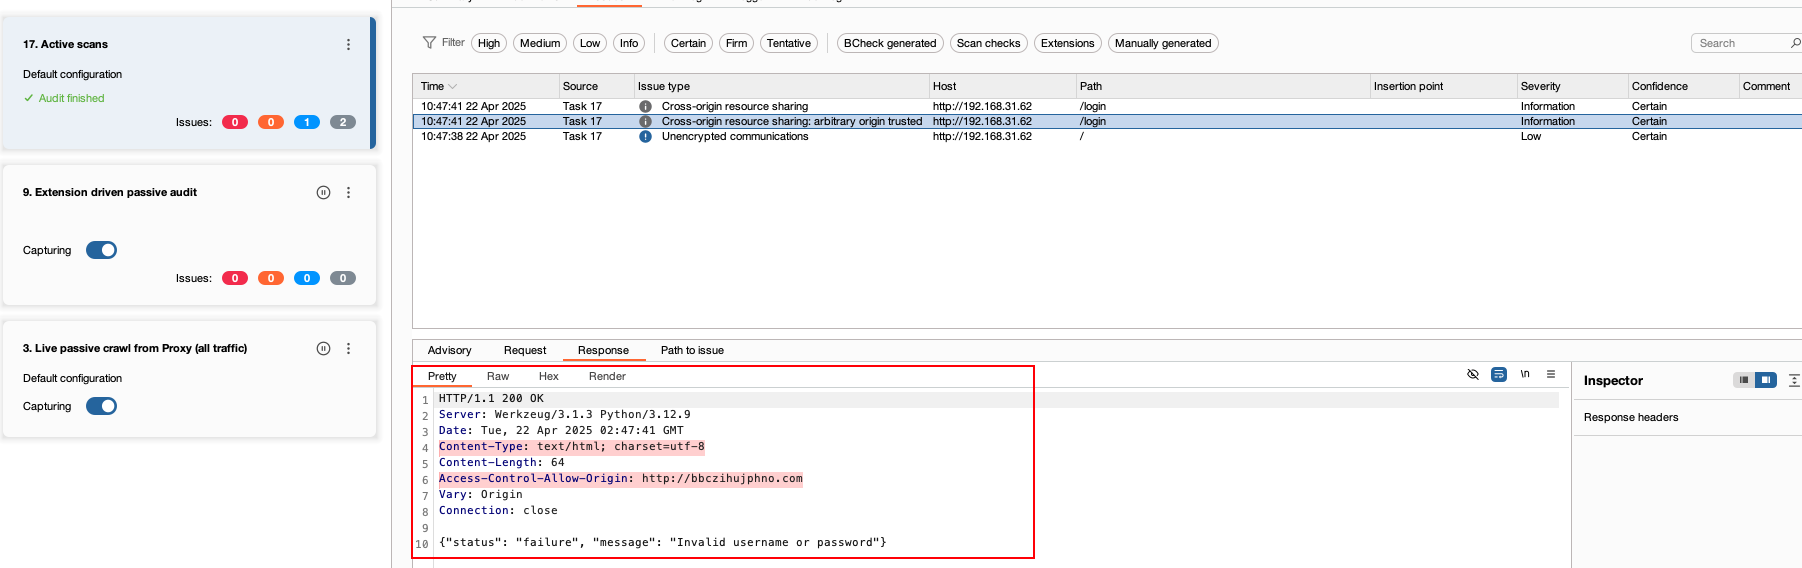Viewport: 1802px width, 568px height.
Task: Click the \n show newline characters icon
Action: (x=1525, y=374)
